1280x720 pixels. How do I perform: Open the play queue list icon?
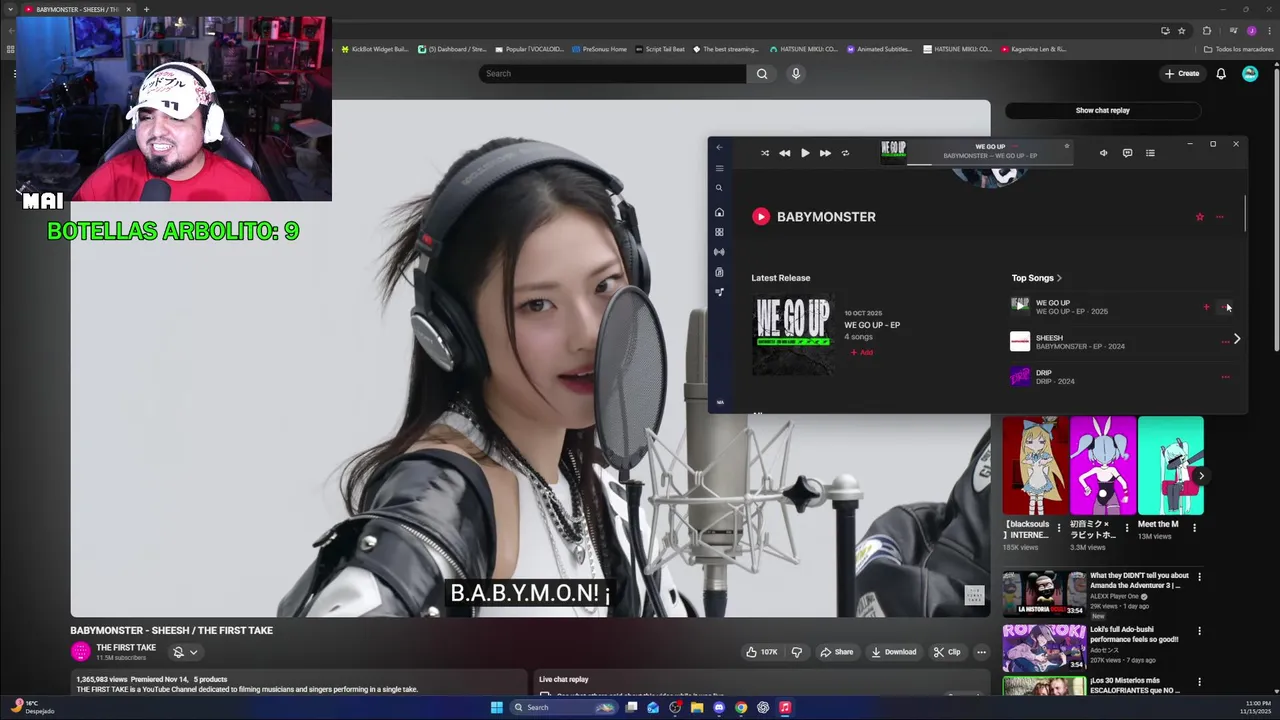click(x=1150, y=153)
